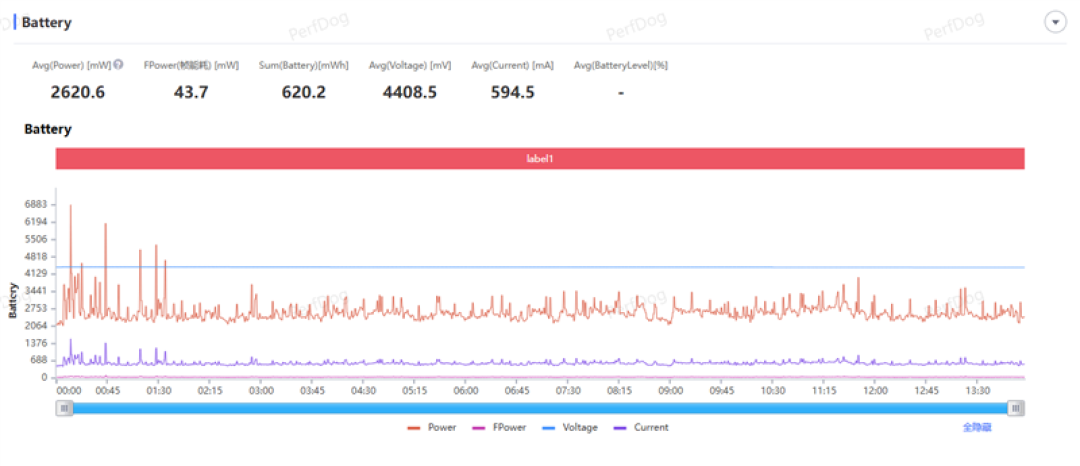Click the Avg(Voltage) value 4408.5
The height and width of the screenshot is (466, 1080).
click(x=410, y=92)
